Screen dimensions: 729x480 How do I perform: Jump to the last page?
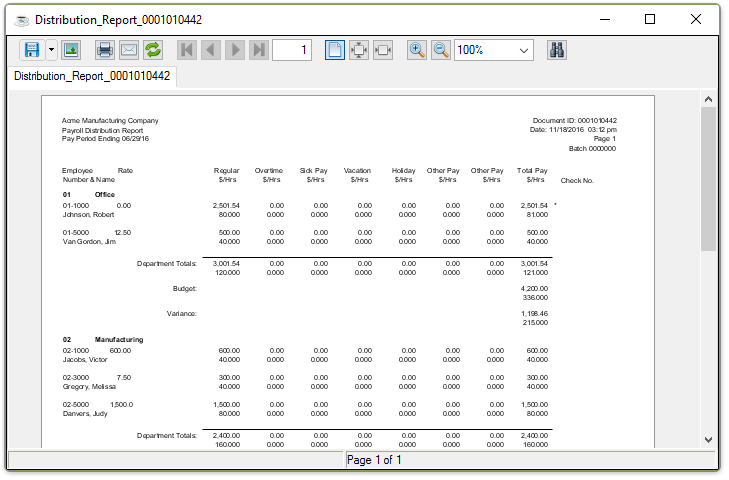[259, 50]
